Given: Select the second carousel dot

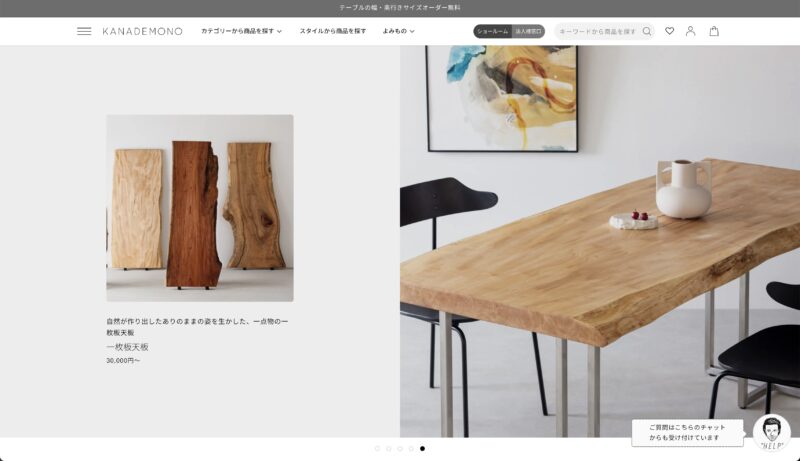Looking at the screenshot, I should coord(388,448).
